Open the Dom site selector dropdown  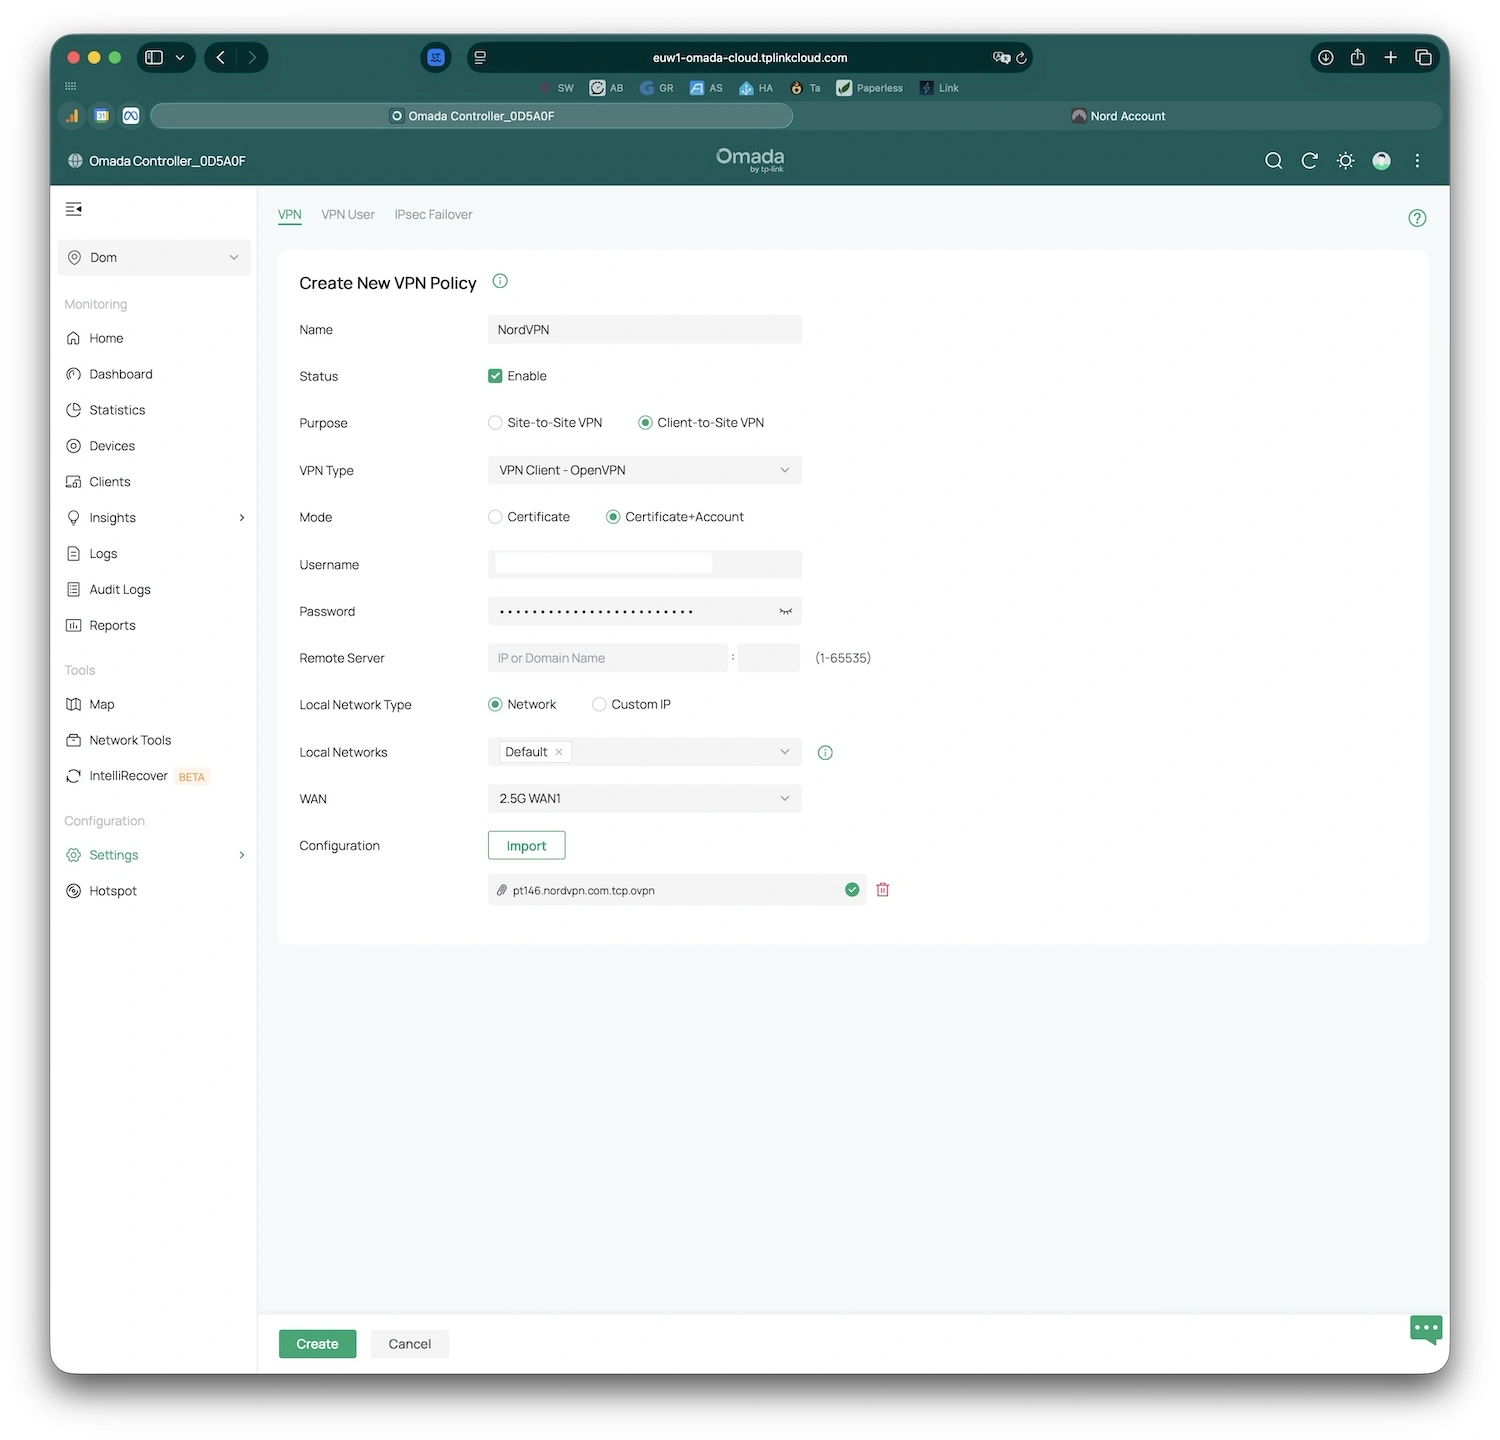[x=154, y=258]
